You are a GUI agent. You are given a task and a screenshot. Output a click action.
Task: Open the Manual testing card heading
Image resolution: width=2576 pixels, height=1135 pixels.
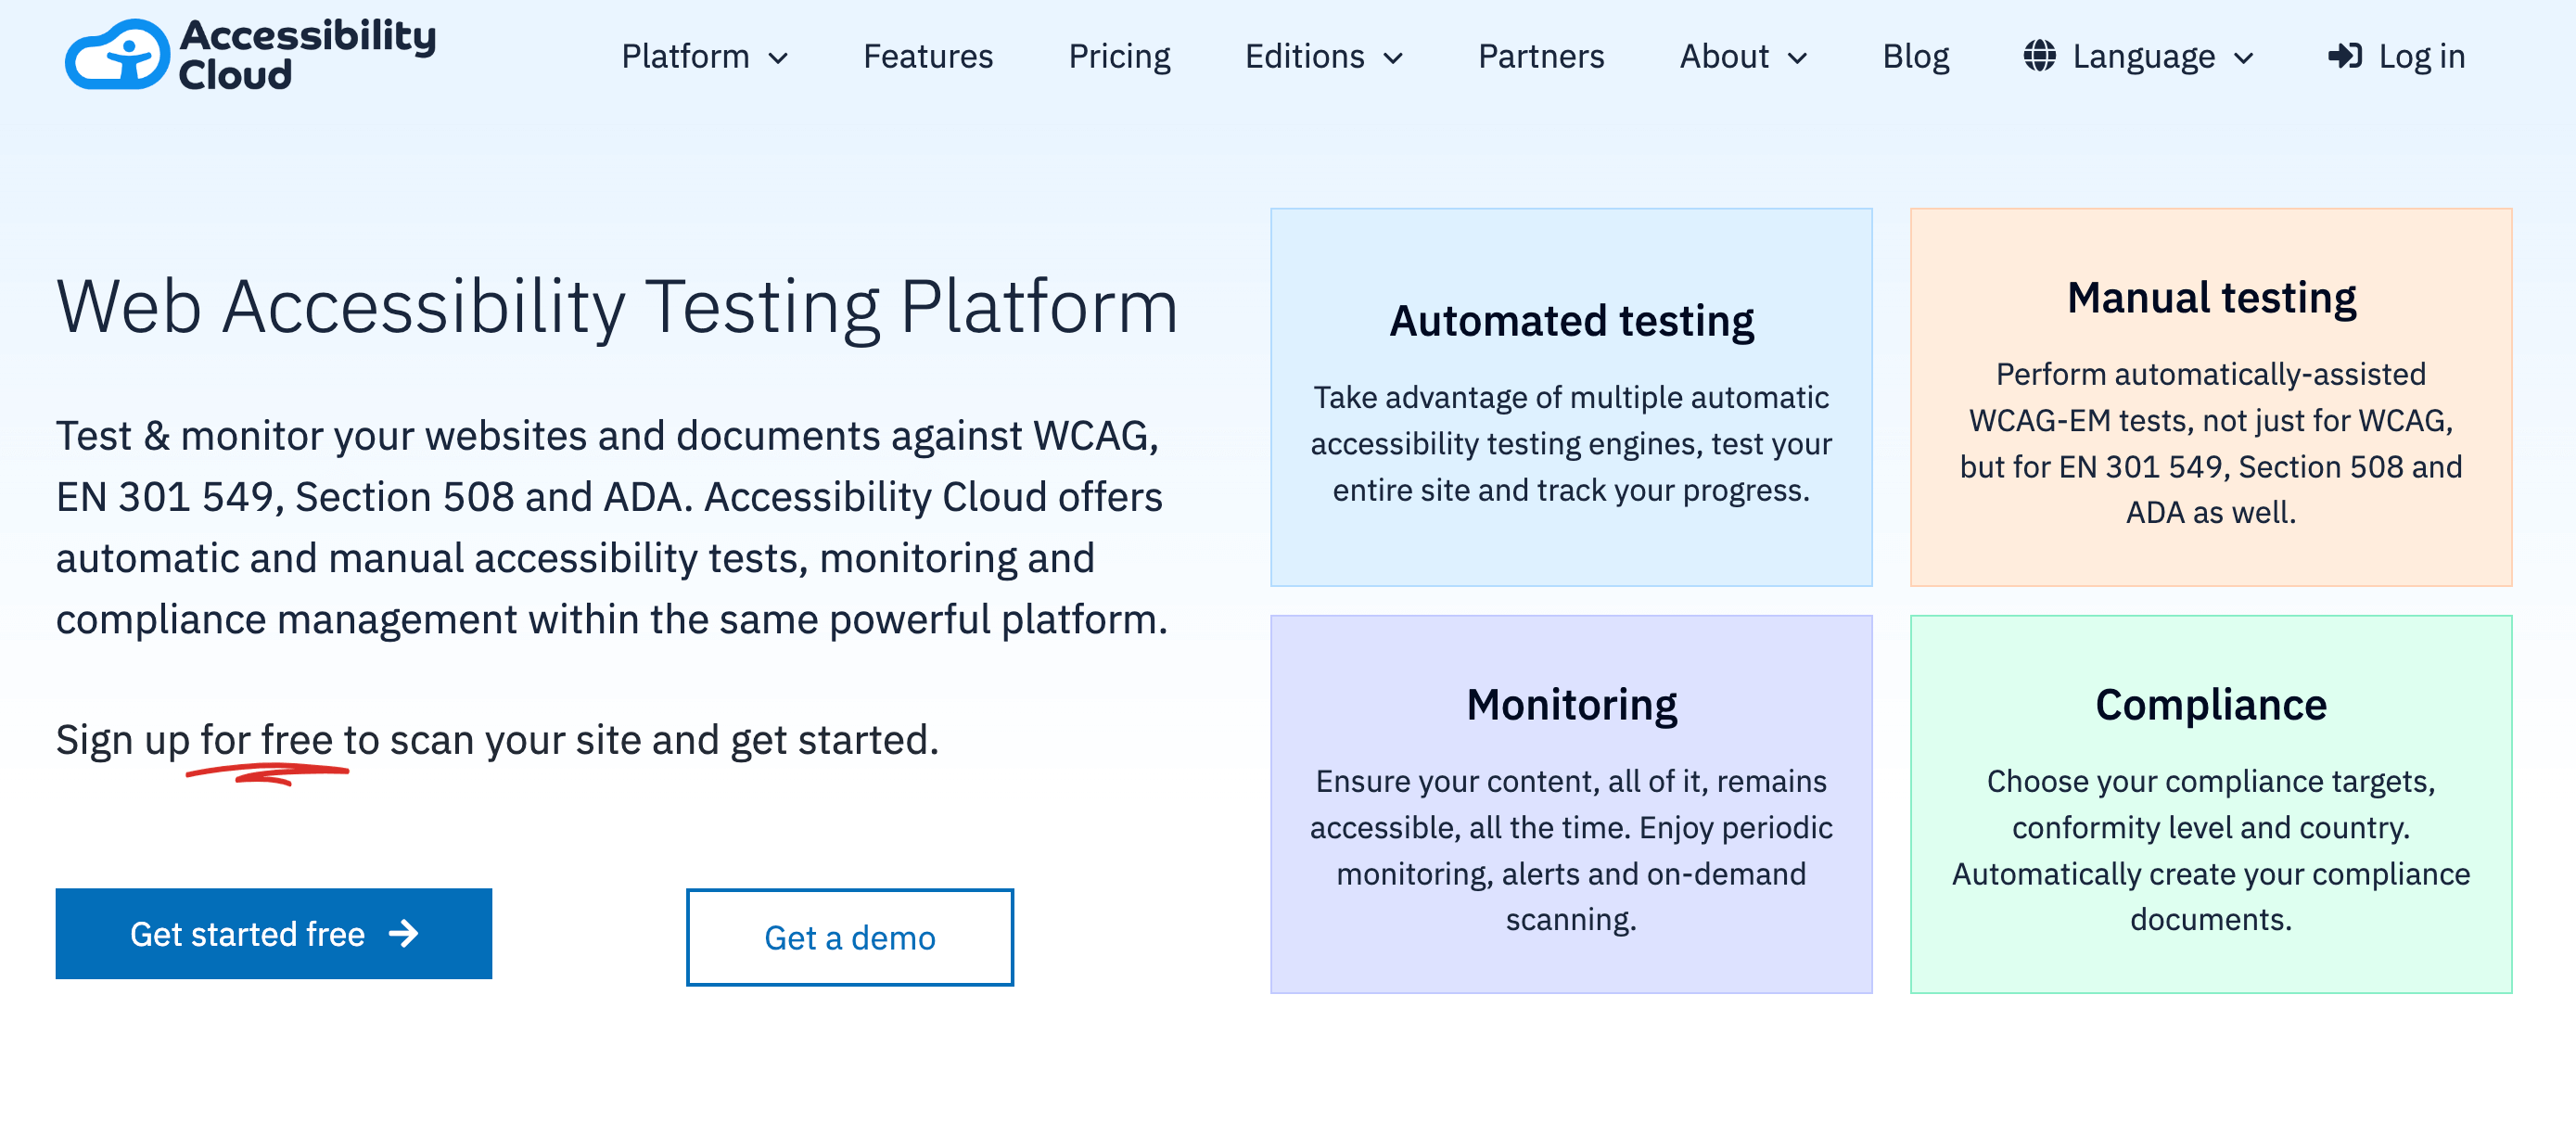[2211, 298]
